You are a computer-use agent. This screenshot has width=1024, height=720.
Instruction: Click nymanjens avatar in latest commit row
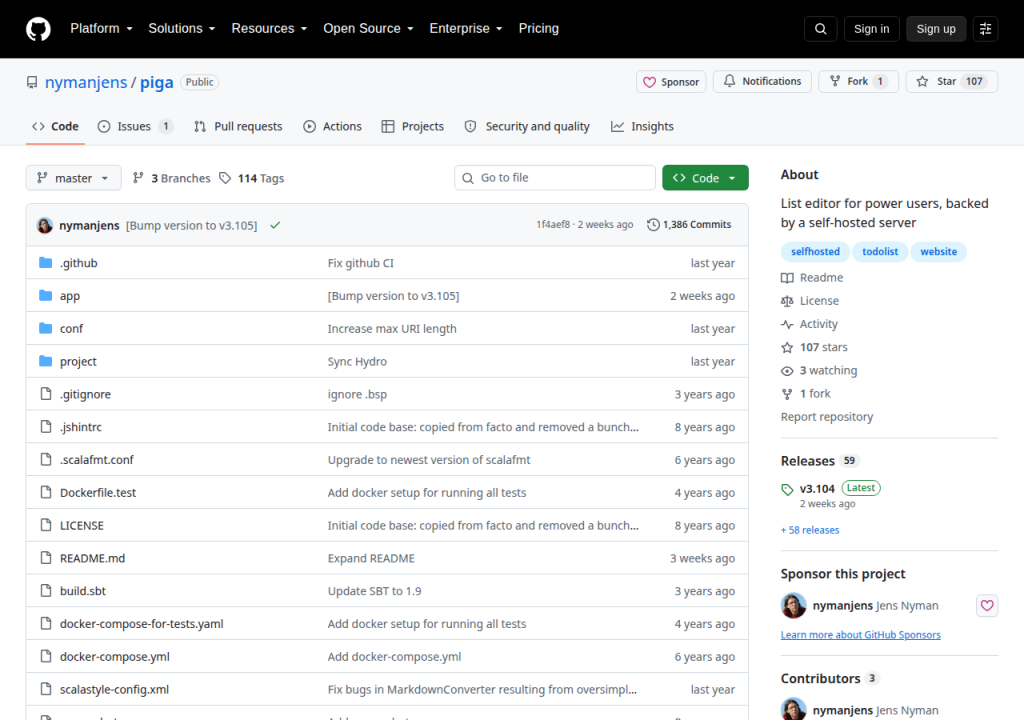click(x=44, y=225)
